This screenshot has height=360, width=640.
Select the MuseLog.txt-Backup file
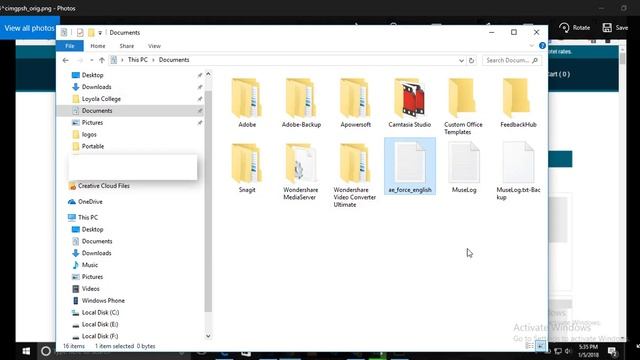(x=518, y=171)
